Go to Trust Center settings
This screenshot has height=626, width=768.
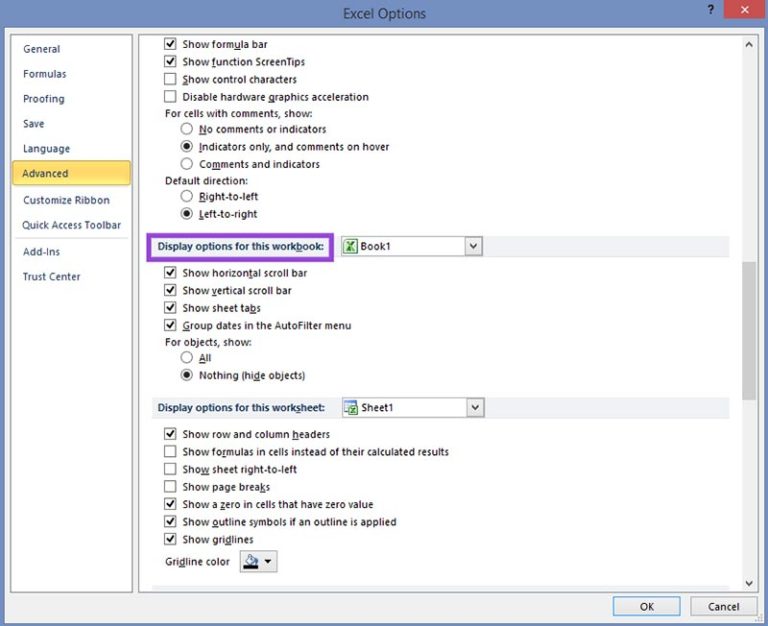(52, 277)
